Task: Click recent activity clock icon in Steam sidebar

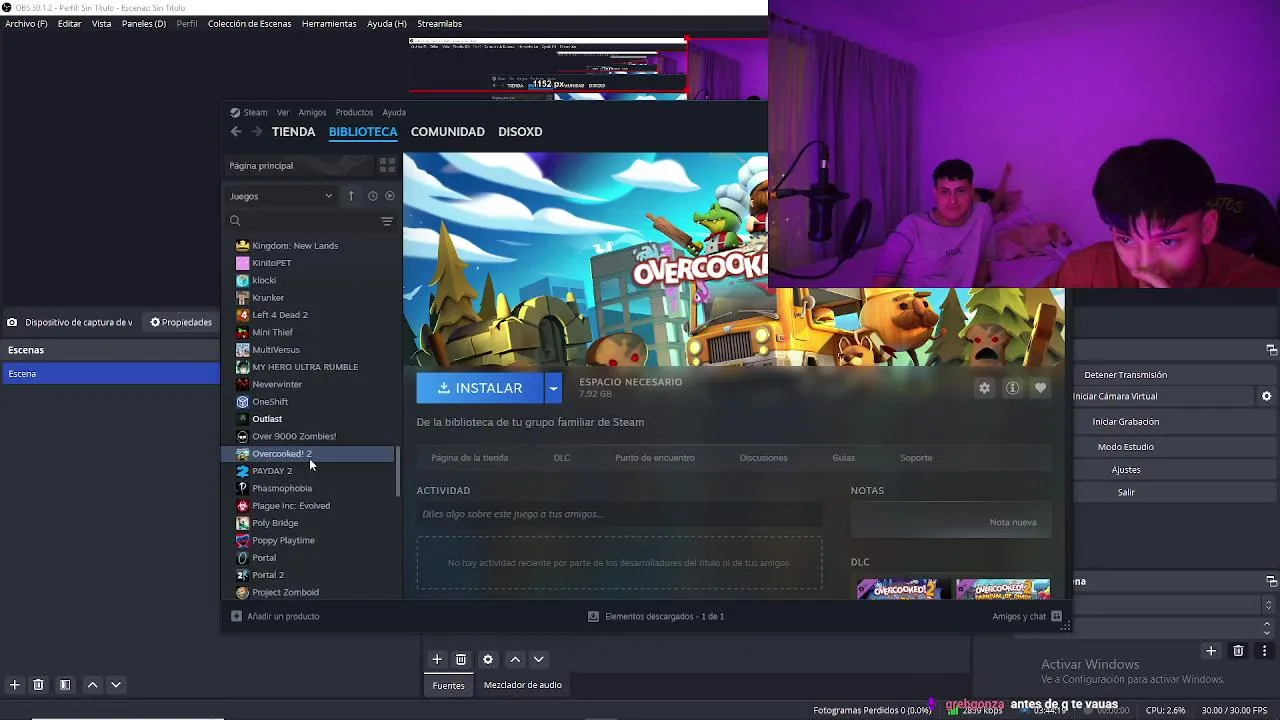Action: (x=372, y=196)
